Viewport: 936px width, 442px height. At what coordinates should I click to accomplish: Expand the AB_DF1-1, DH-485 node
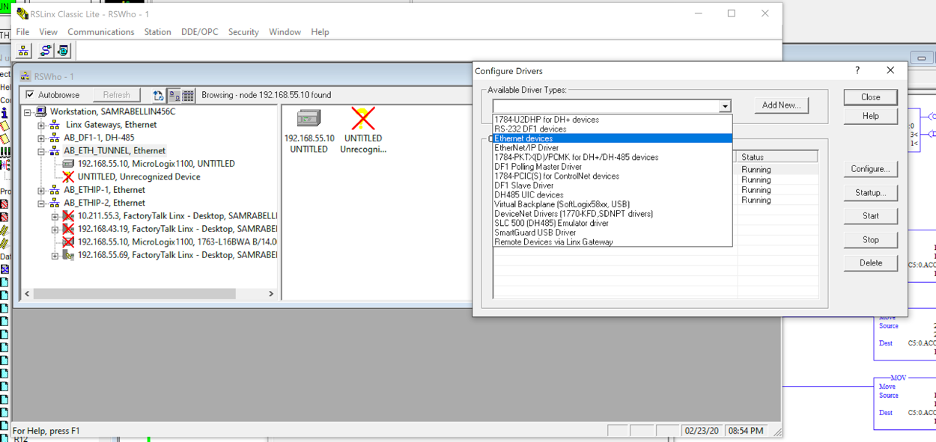(x=41, y=138)
